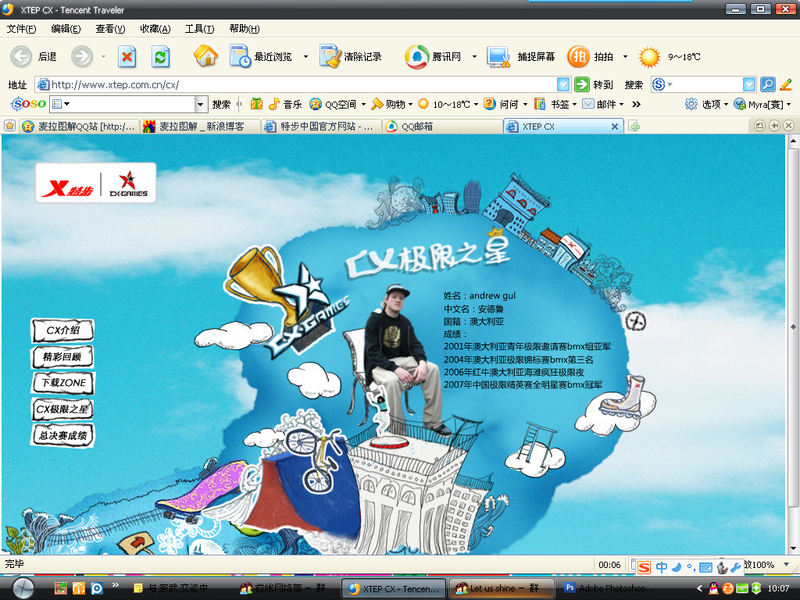Image resolution: width=800 pixels, height=600 pixels.
Task: Click the highlighter pencil icon
Action: click(786, 84)
